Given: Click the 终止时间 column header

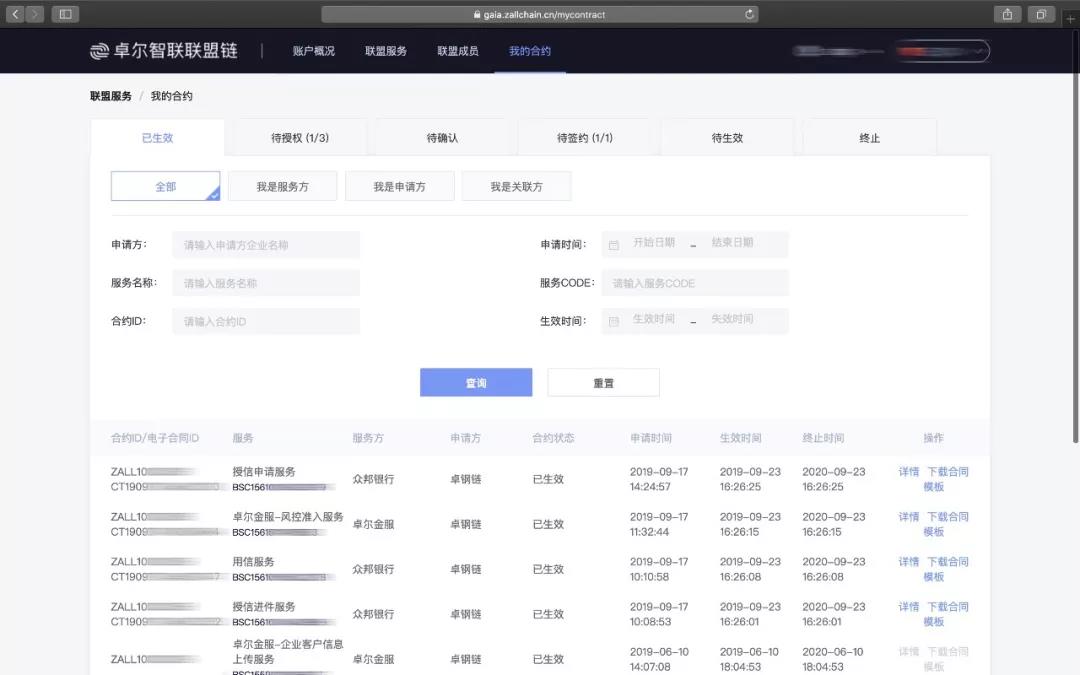Looking at the screenshot, I should click(823, 438).
